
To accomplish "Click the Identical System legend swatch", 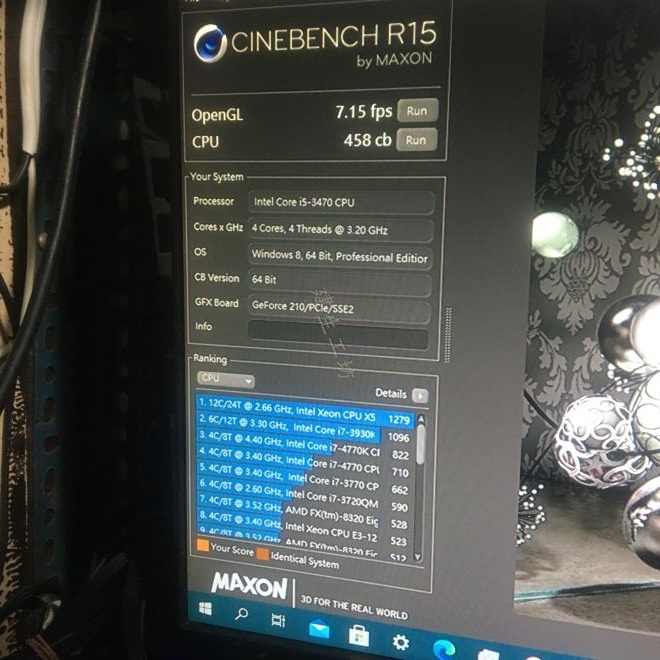I will tap(263, 554).
